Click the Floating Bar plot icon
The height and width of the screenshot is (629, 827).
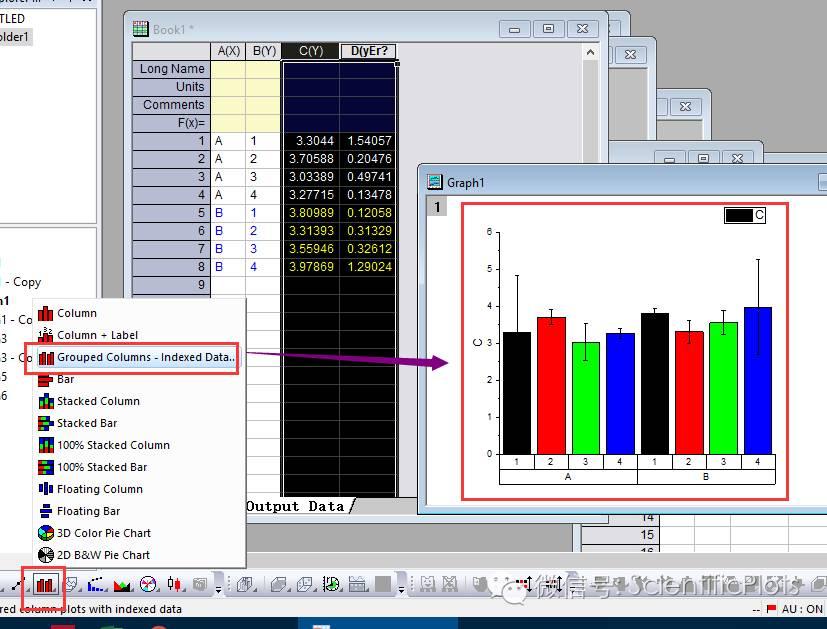pos(45,511)
